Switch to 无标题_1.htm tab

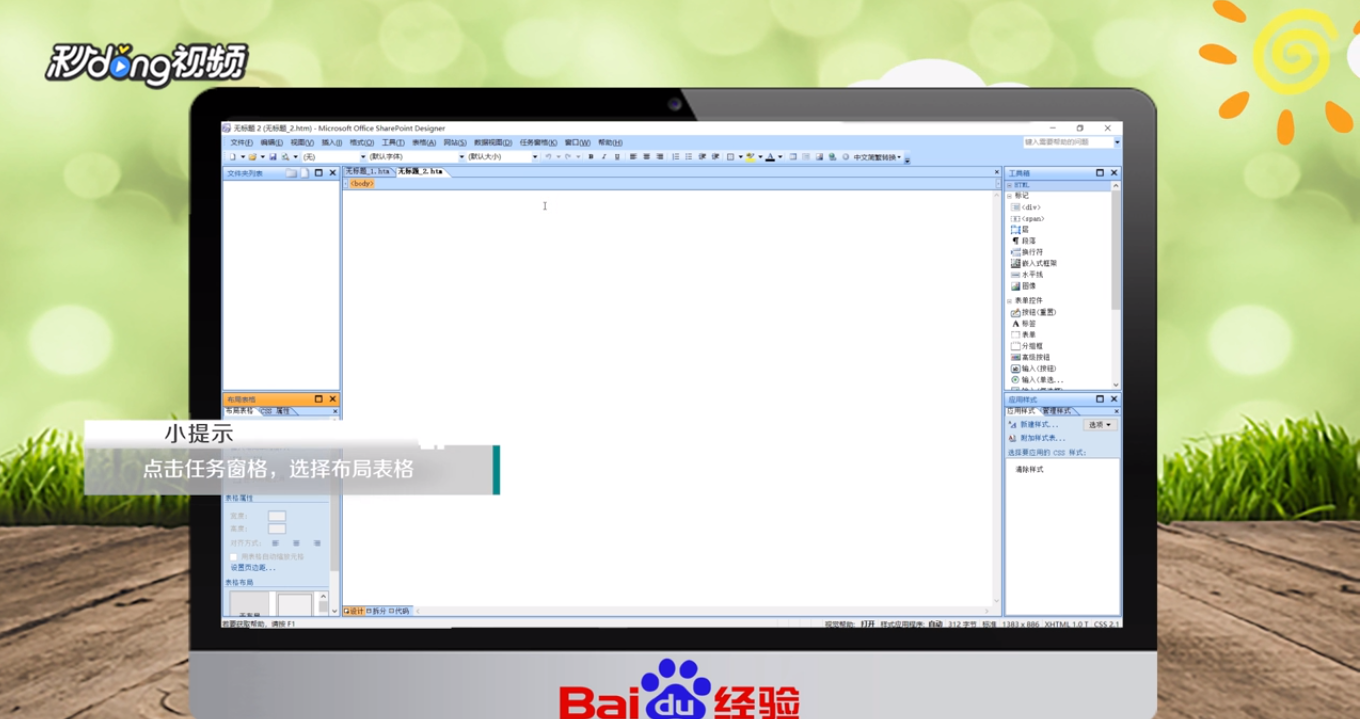click(368, 172)
